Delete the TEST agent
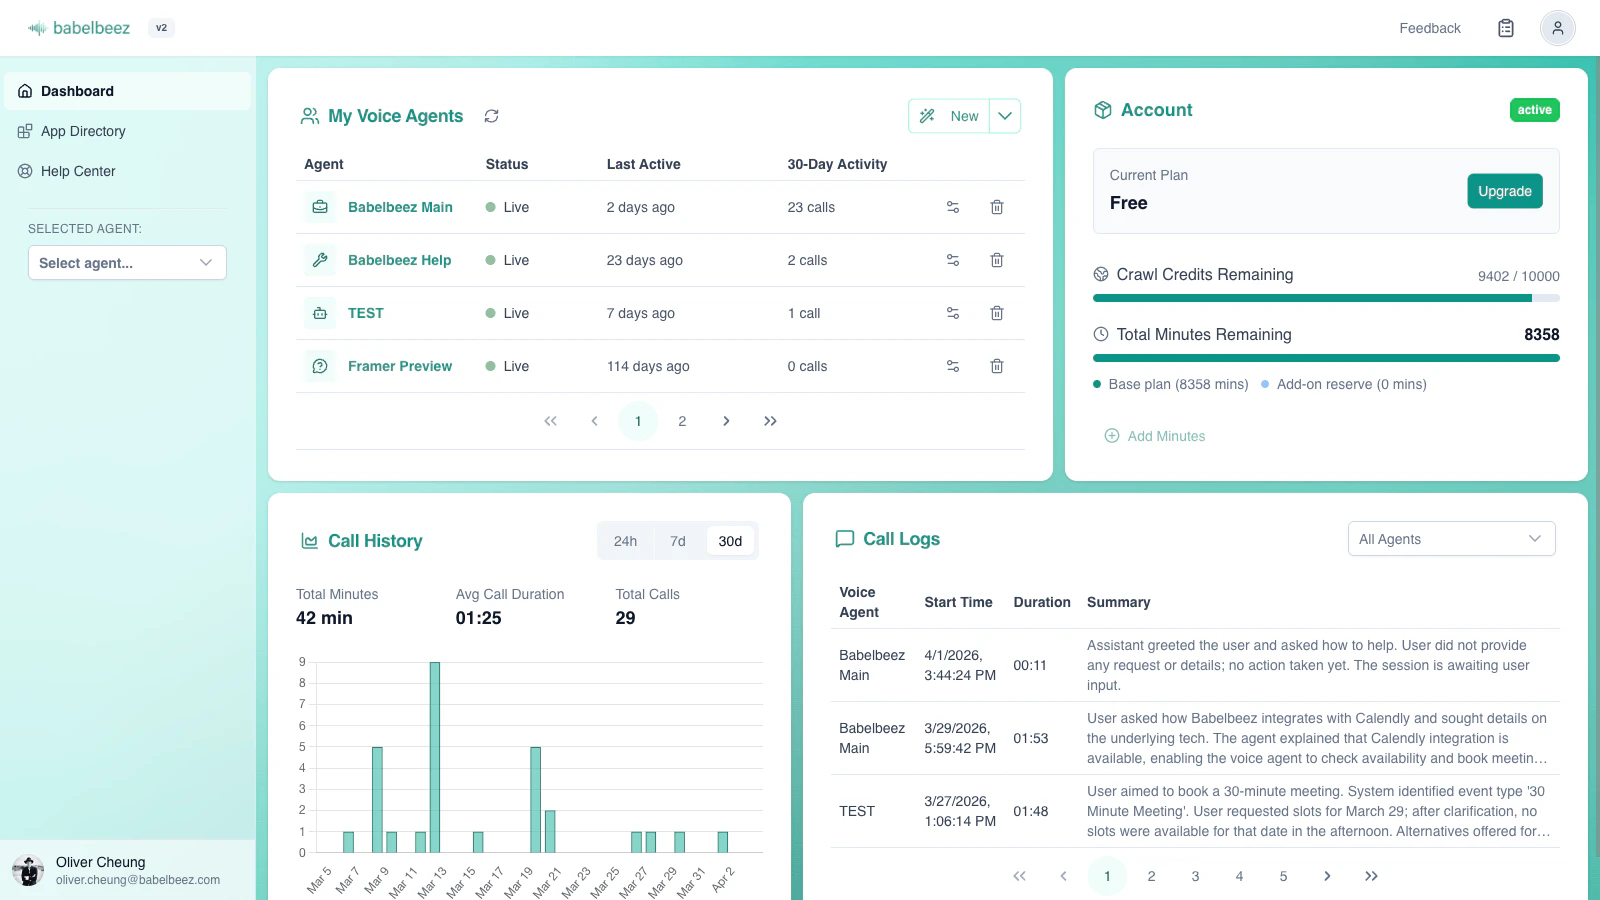The image size is (1600, 900). [997, 313]
